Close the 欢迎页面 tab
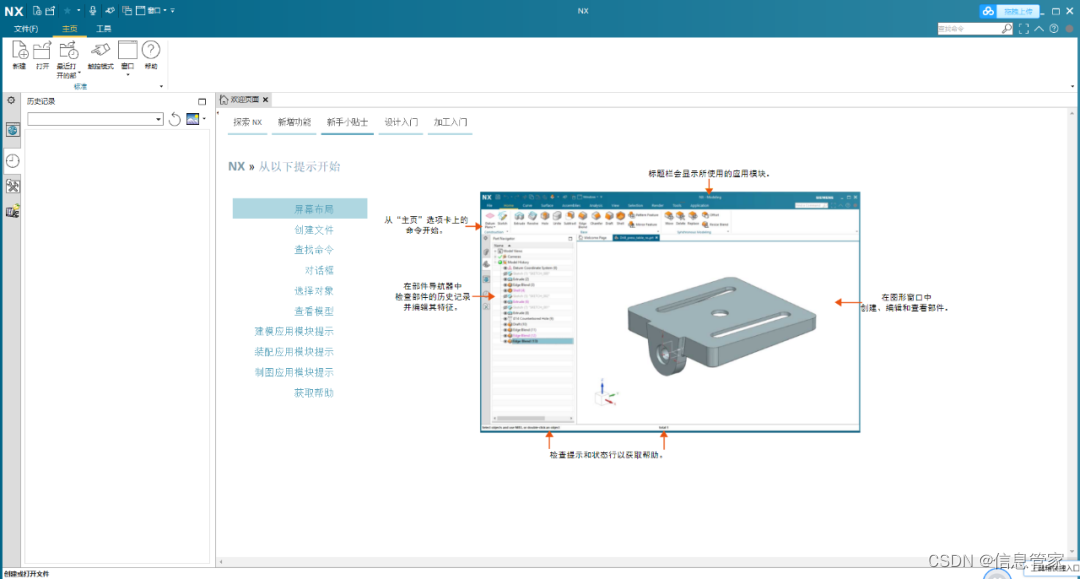The width and height of the screenshot is (1080, 579). point(265,100)
